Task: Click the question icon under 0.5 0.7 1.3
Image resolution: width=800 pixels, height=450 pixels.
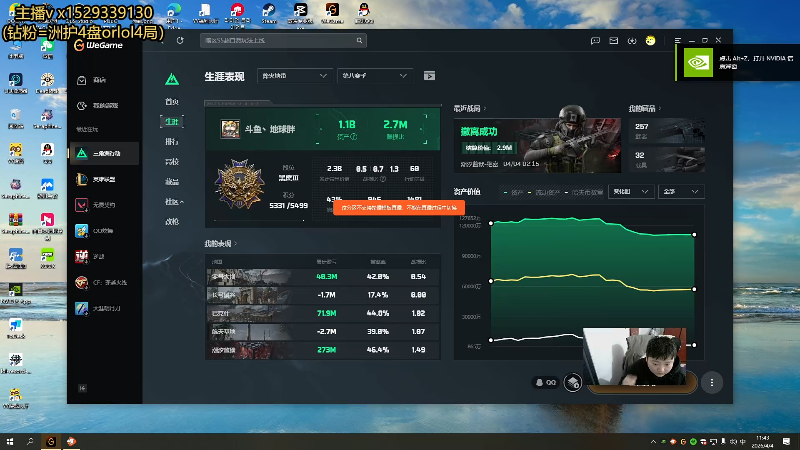Action: coord(383,179)
